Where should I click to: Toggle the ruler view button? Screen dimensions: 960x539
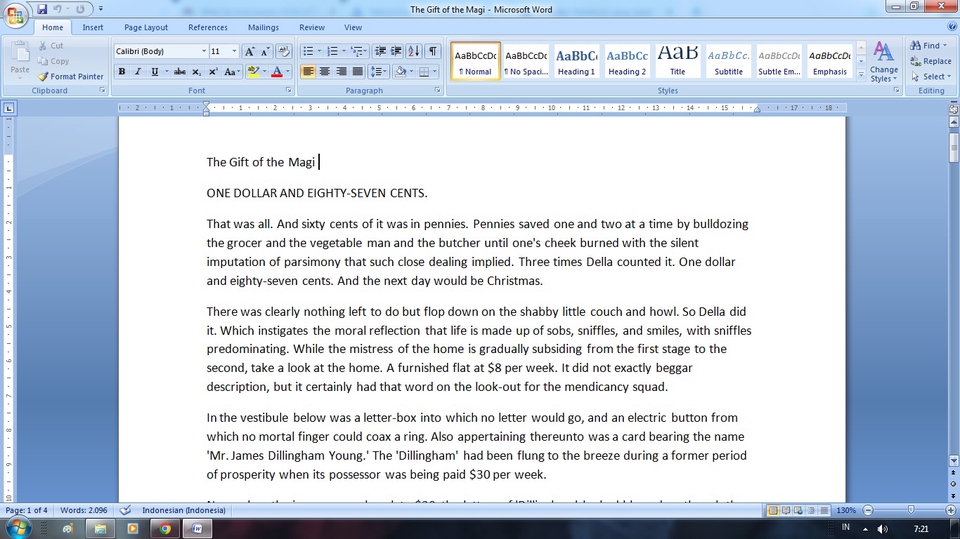(953, 109)
